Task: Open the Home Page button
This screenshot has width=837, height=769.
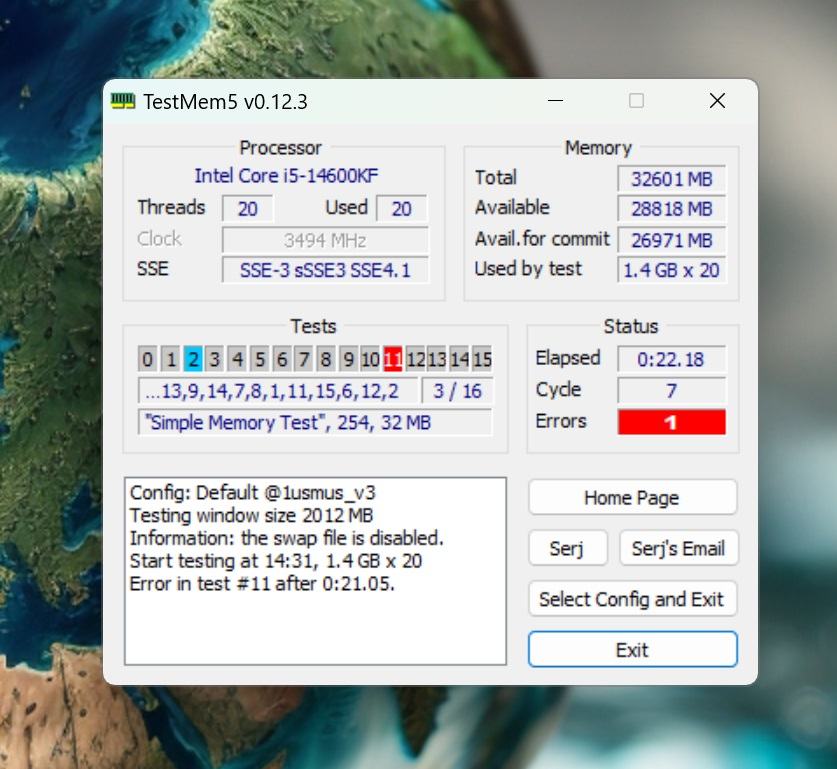Action: tap(633, 497)
